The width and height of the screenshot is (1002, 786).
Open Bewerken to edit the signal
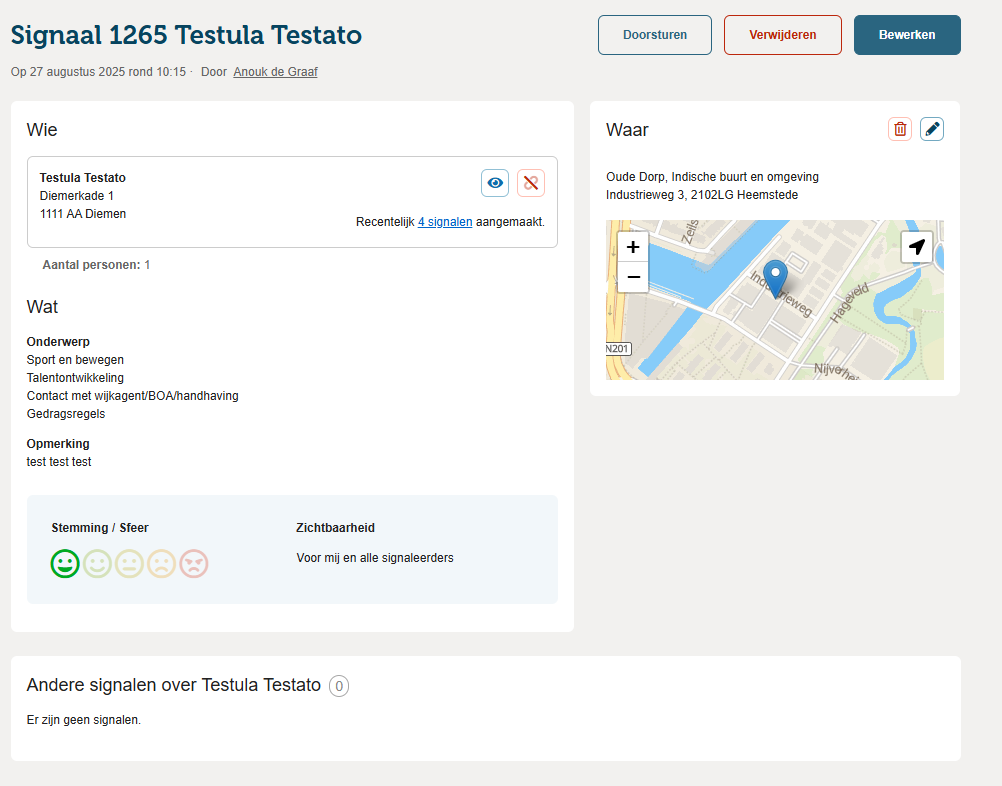907,35
